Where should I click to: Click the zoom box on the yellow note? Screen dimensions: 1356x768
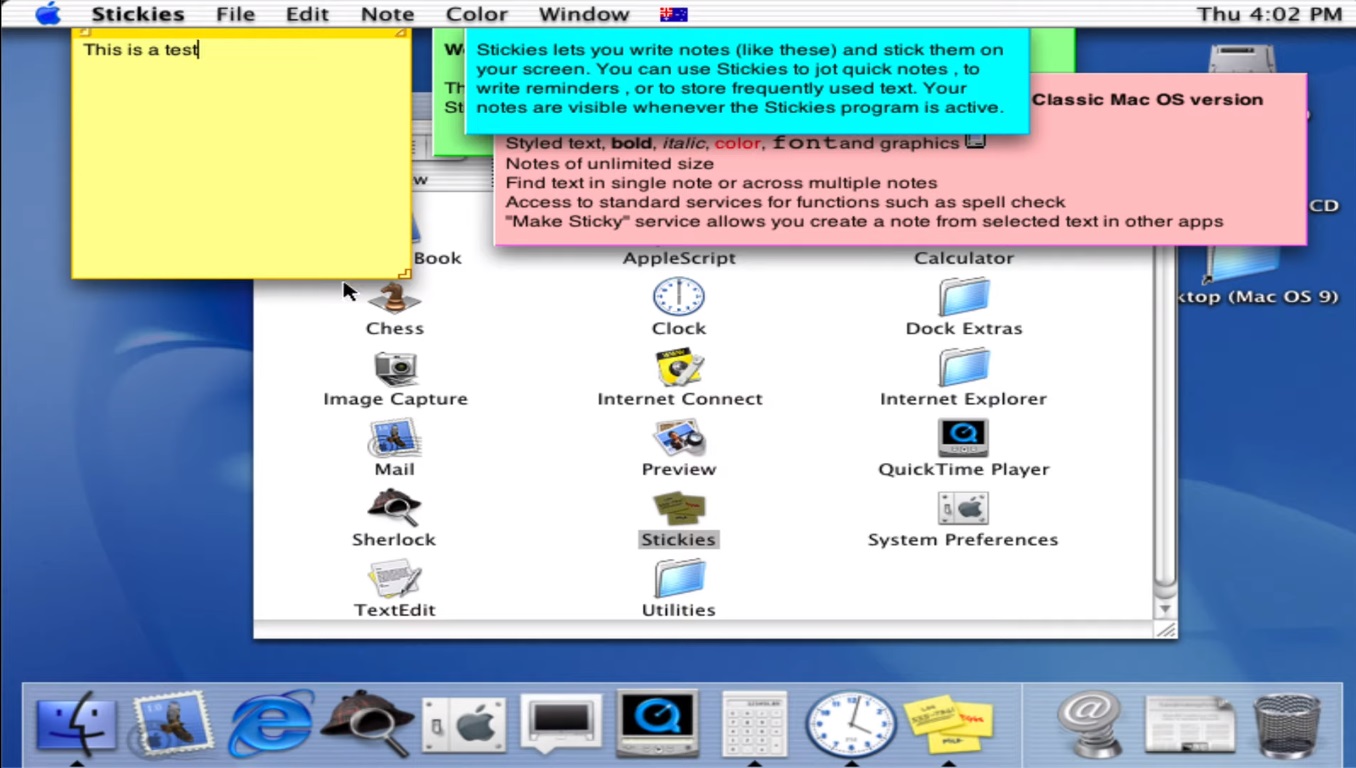pos(402,33)
